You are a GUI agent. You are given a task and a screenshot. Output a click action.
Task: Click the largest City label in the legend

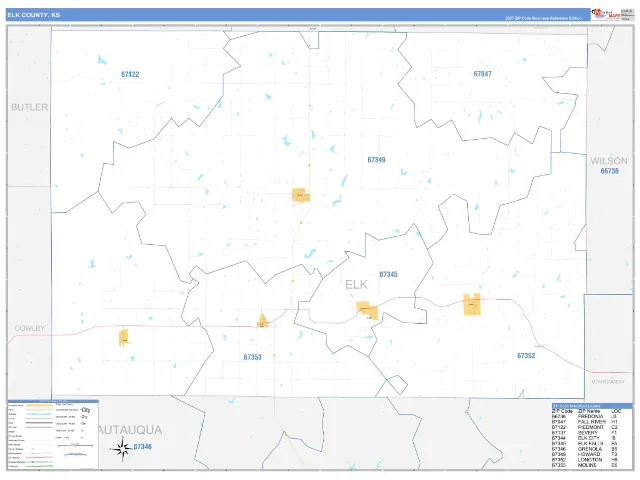click(x=86, y=410)
